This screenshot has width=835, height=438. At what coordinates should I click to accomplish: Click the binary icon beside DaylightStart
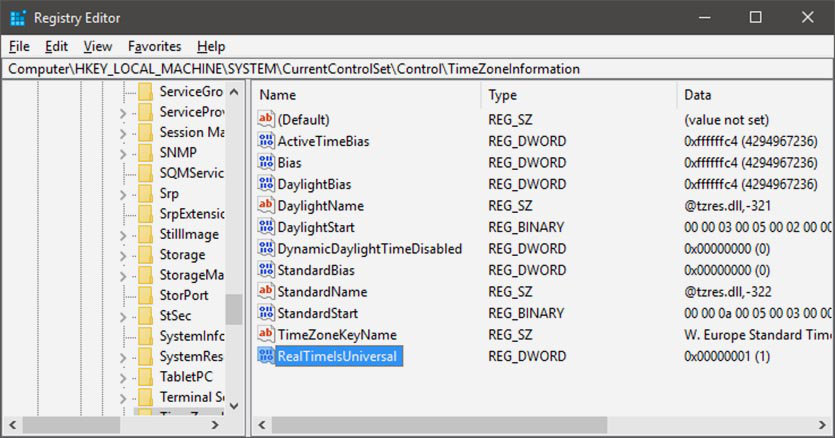266,227
